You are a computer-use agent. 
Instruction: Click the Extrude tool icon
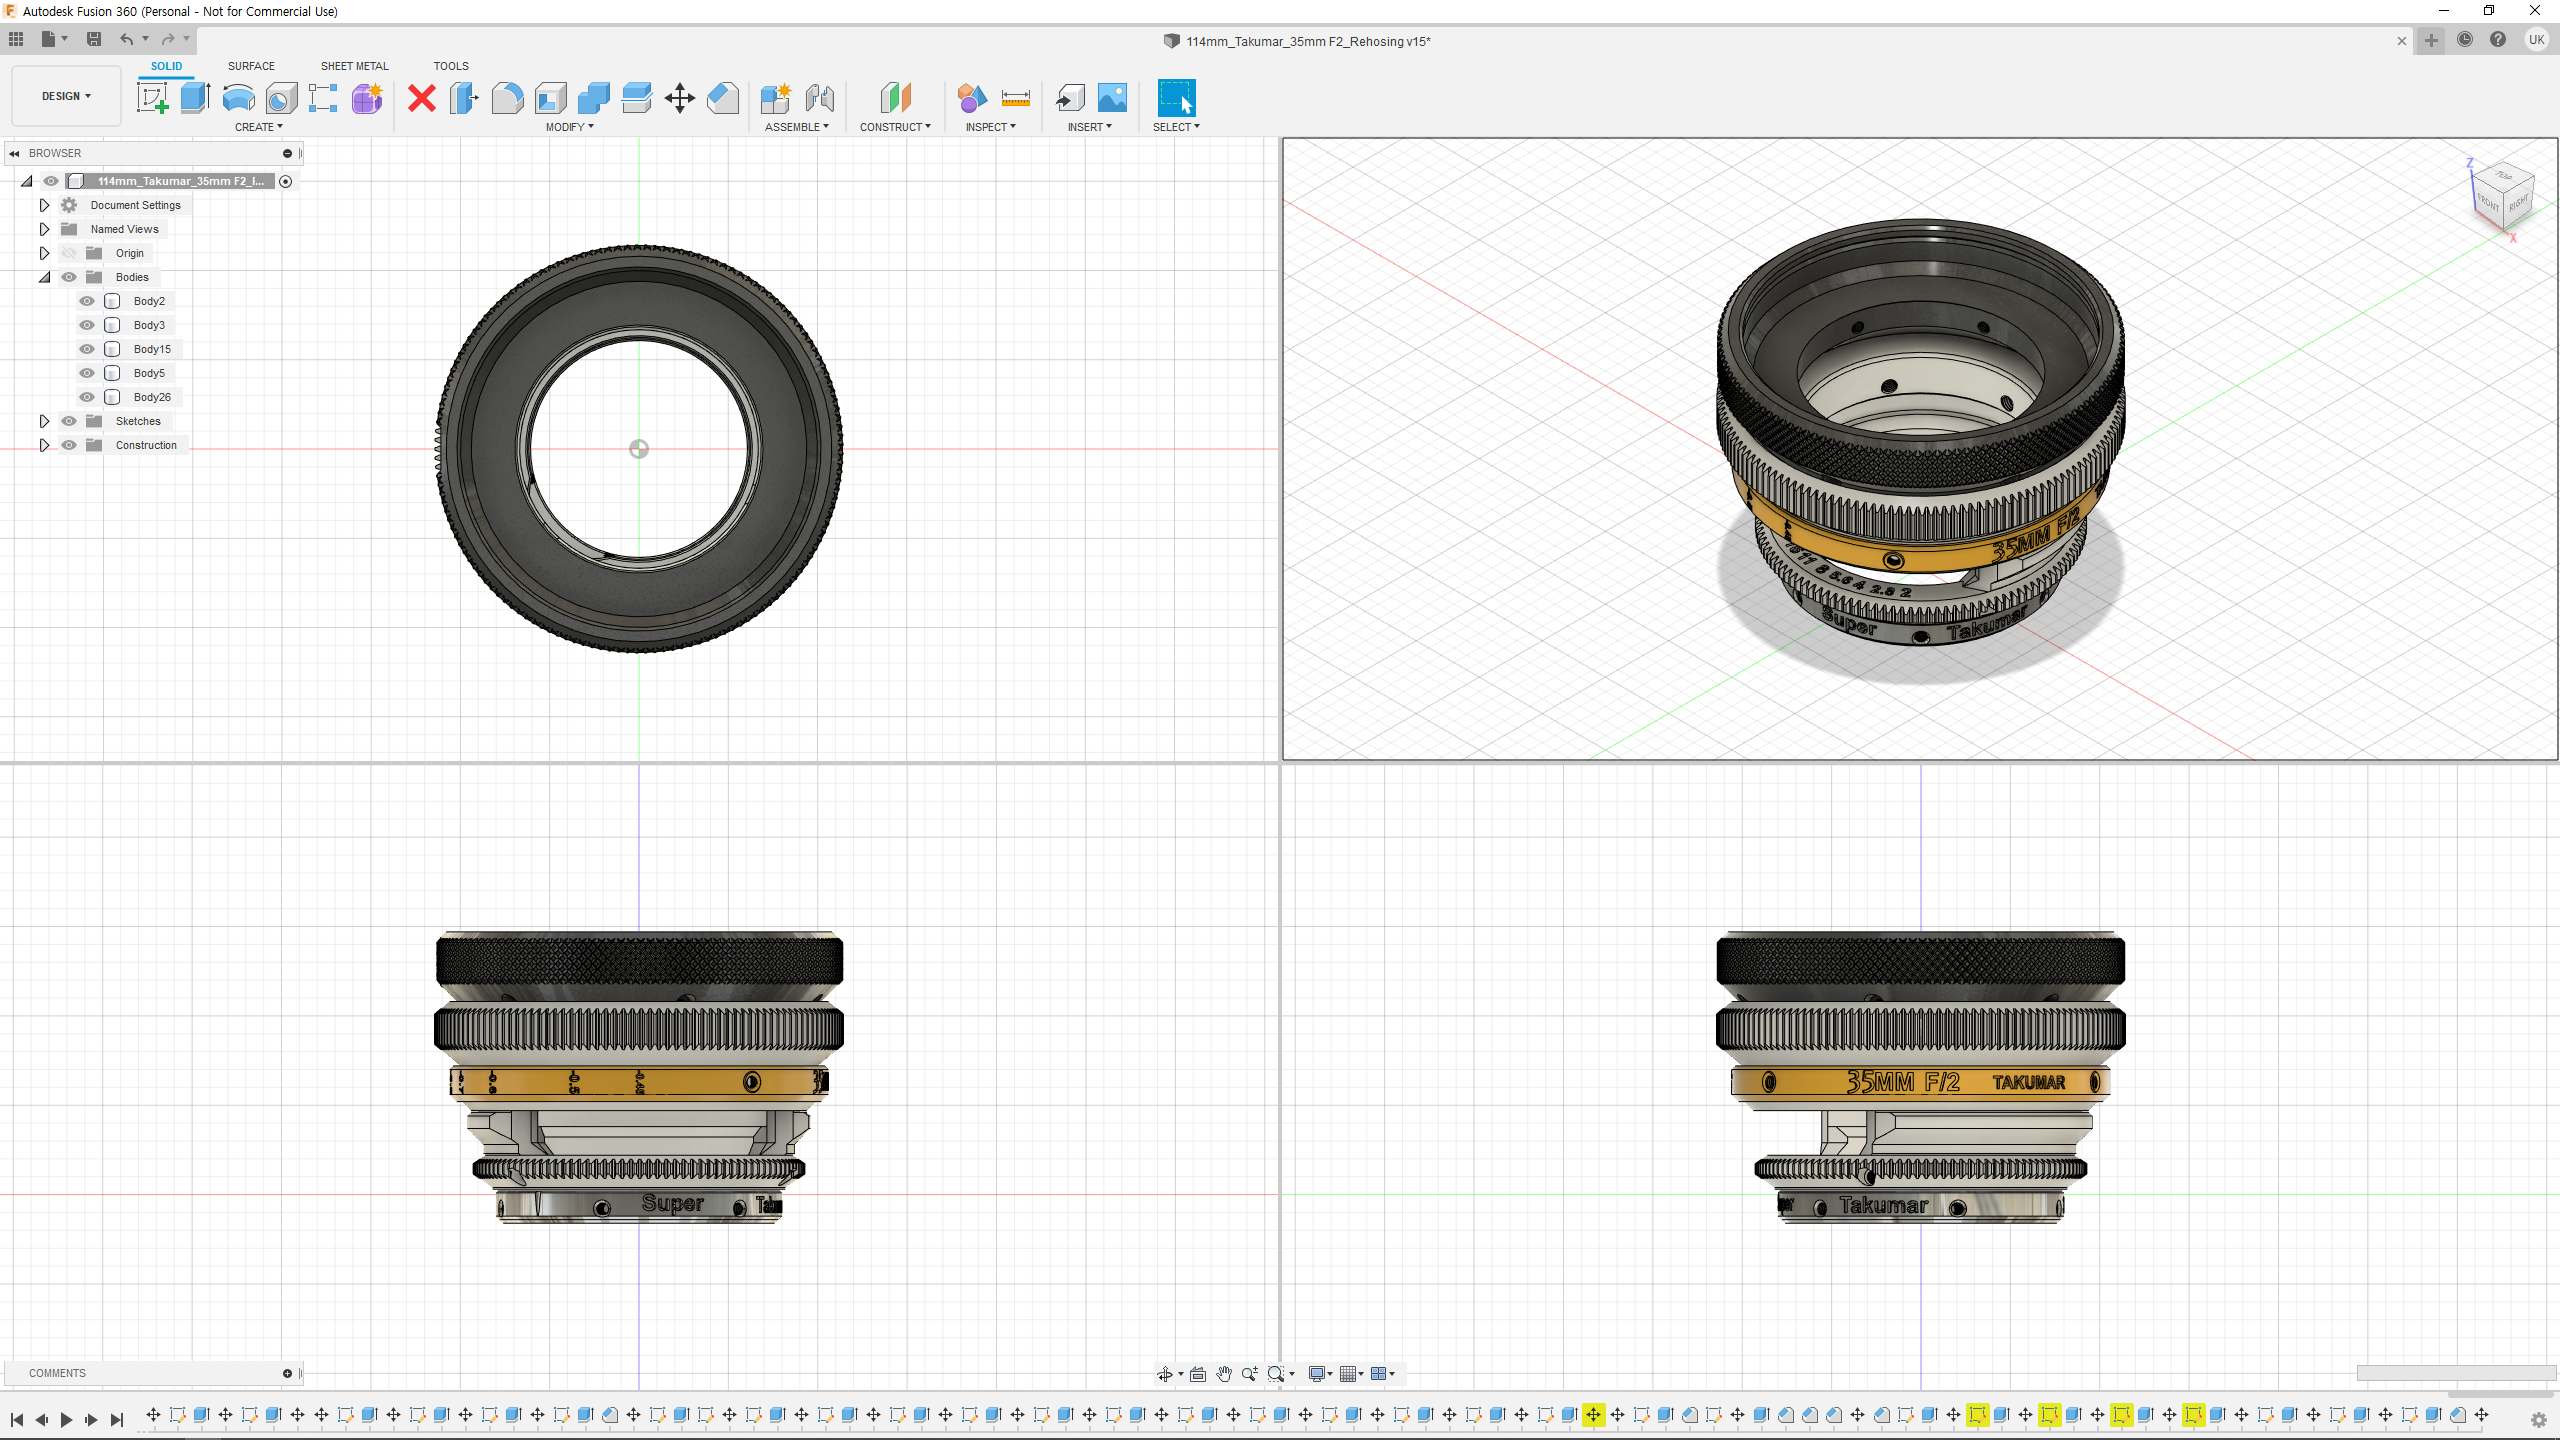point(195,98)
